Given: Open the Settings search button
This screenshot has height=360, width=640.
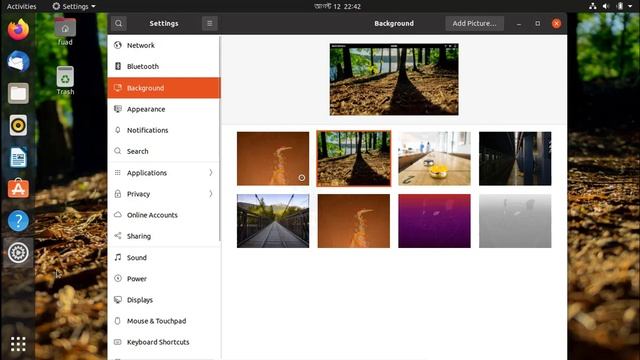Looking at the screenshot, I should (118, 23).
